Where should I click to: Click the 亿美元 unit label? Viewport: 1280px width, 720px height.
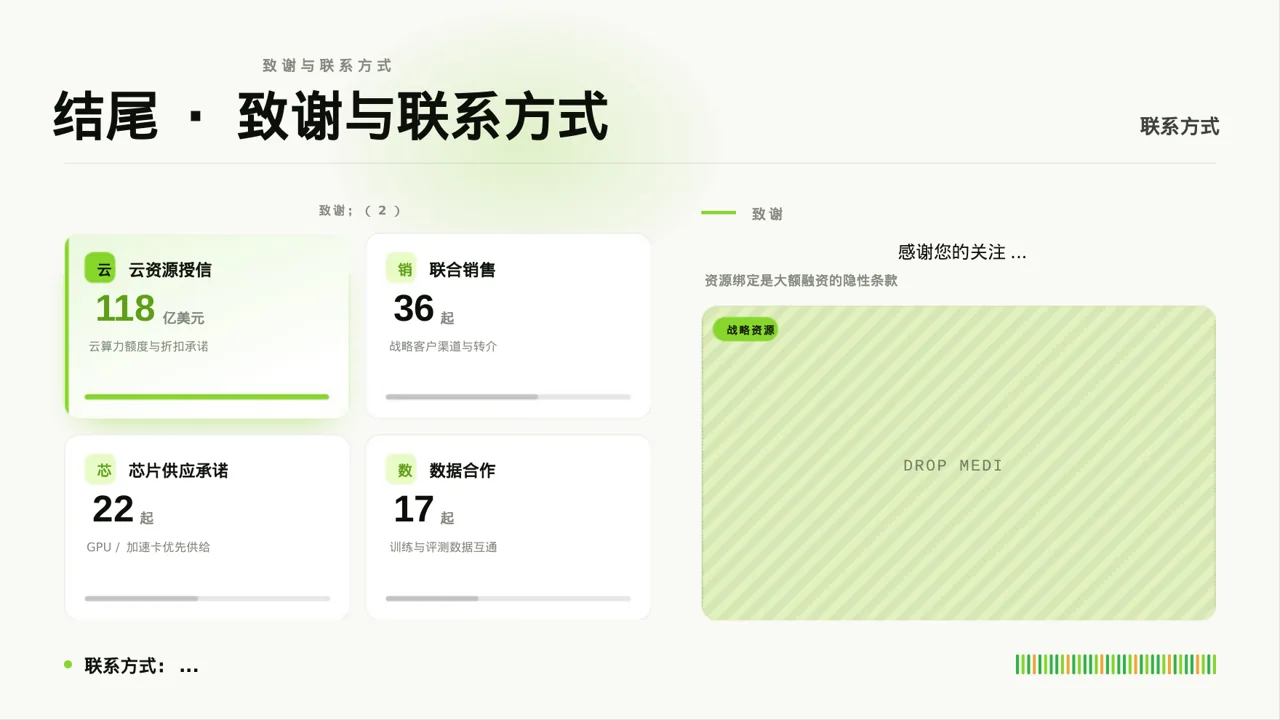click(183, 318)
